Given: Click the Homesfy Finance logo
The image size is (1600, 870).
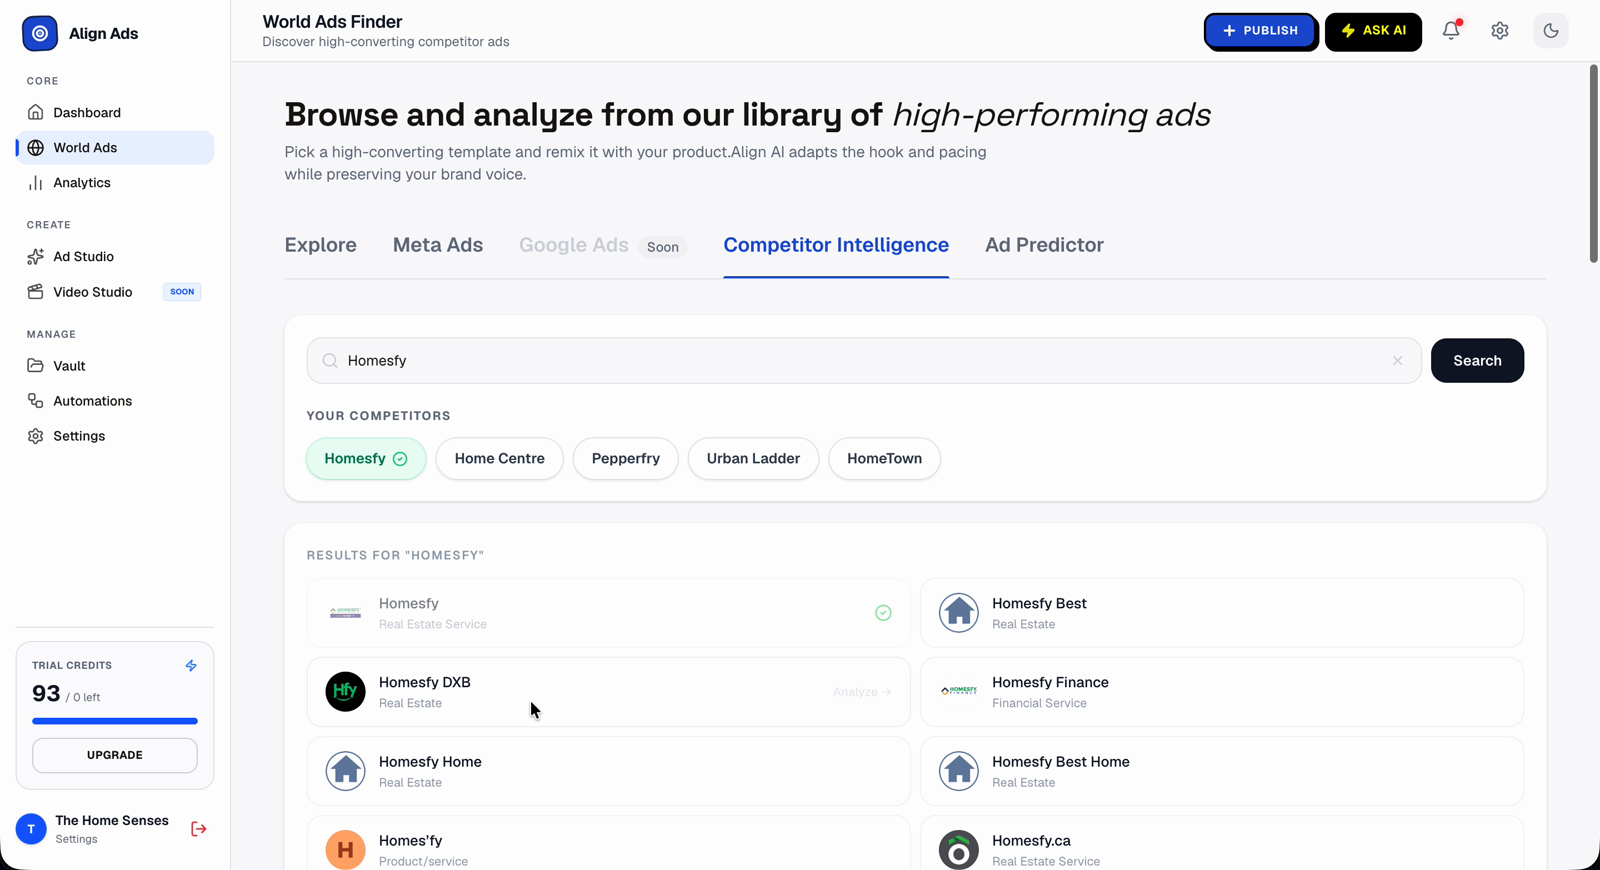Looking at the screenshot, I should (x=958, y=692).
